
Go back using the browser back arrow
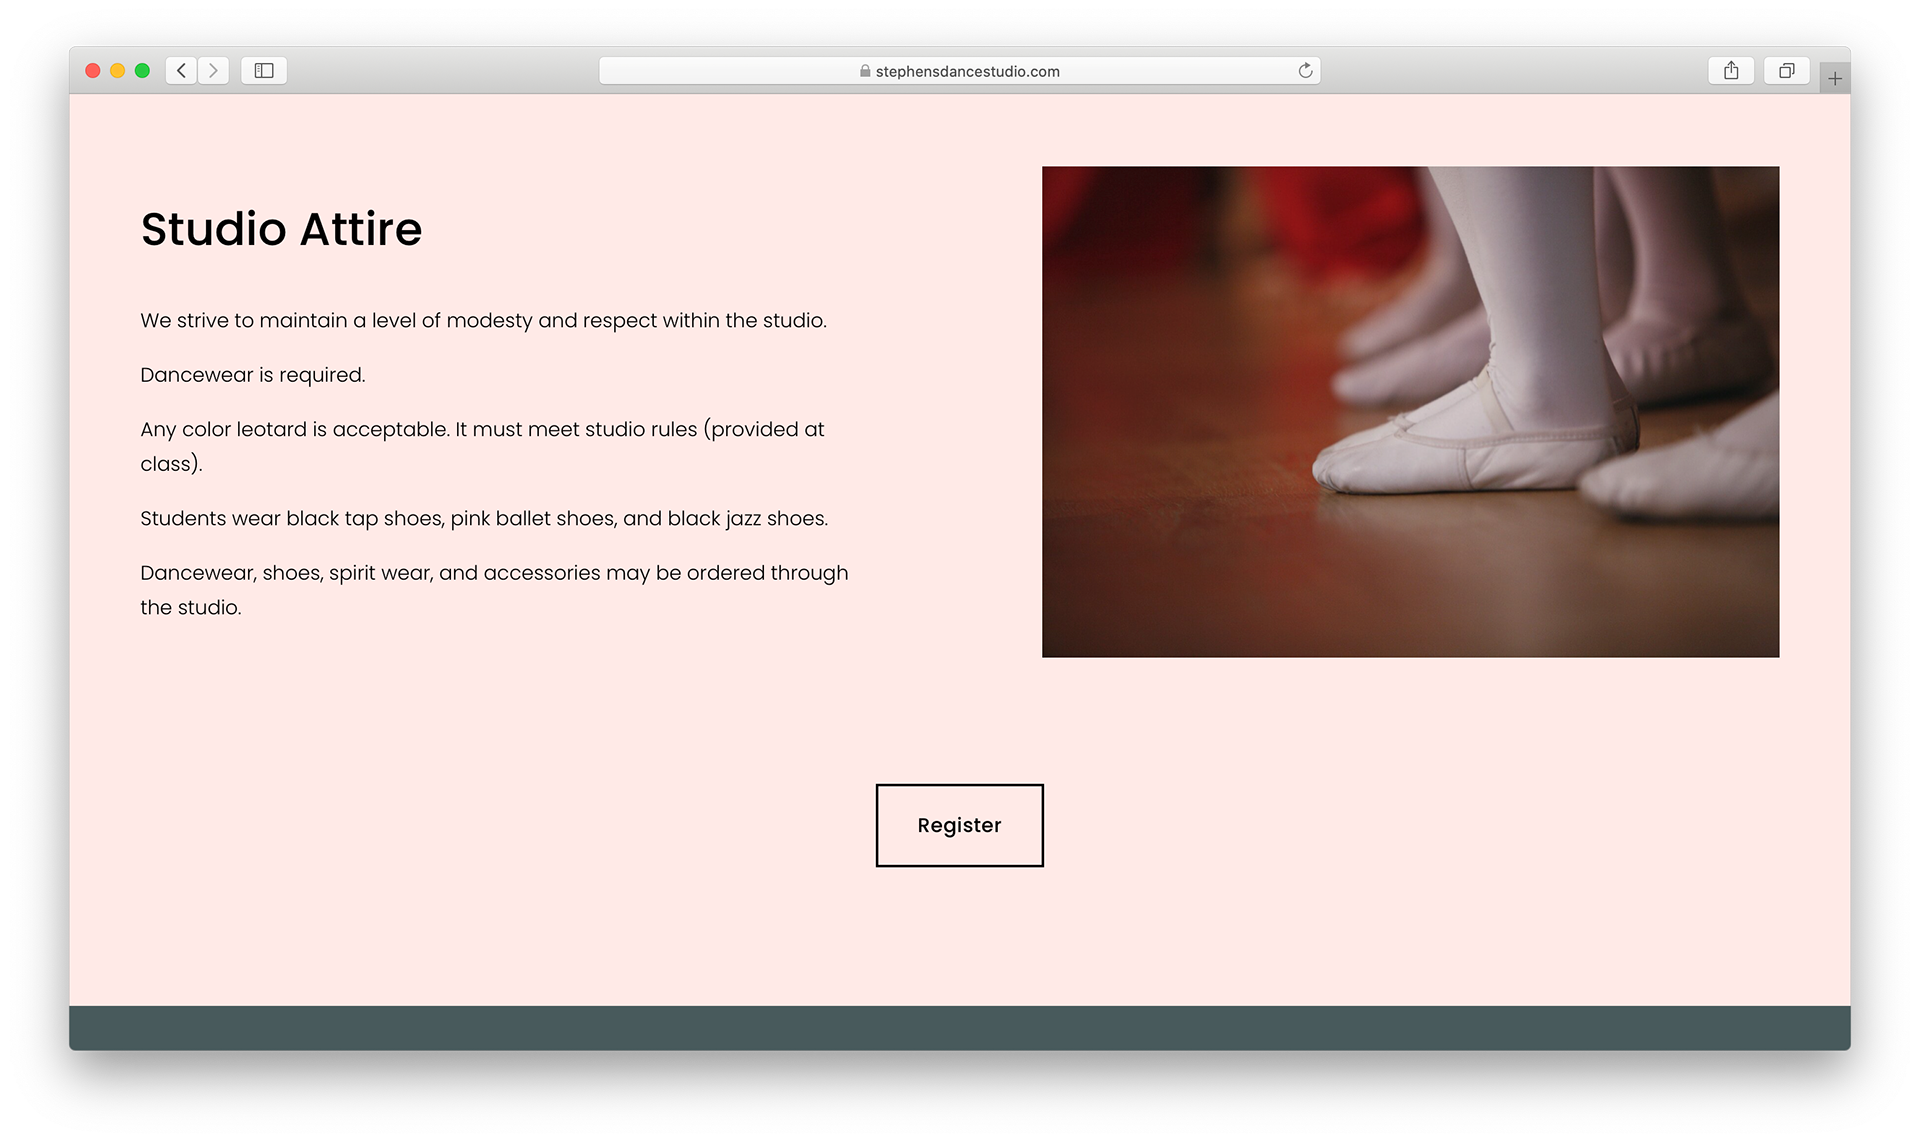click(181, 71)
